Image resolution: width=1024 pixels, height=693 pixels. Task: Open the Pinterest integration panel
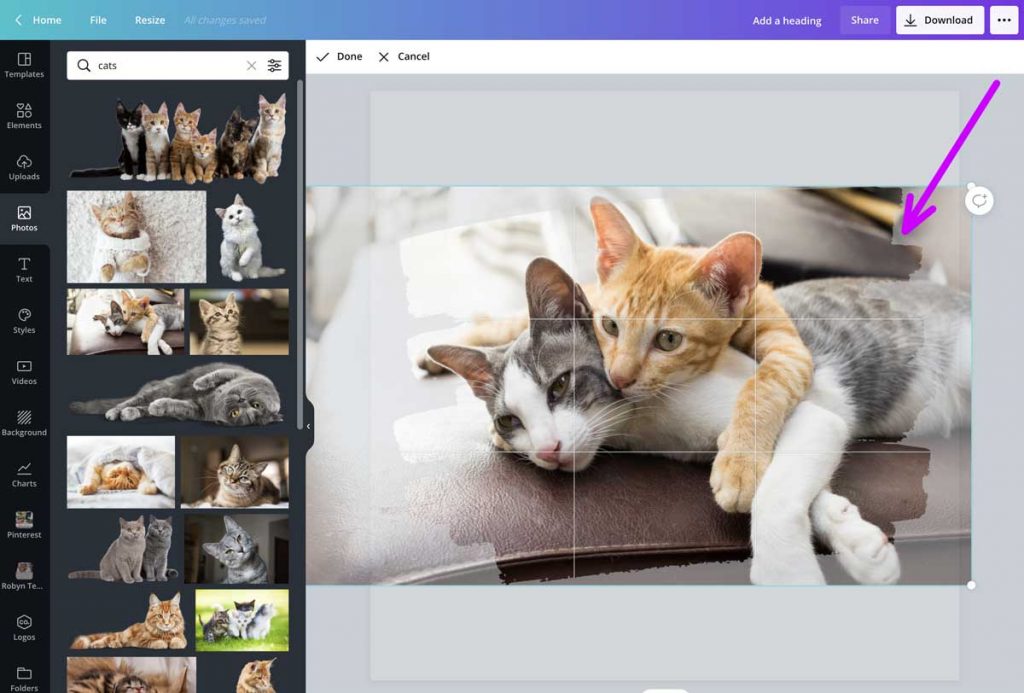pos(24,526)
